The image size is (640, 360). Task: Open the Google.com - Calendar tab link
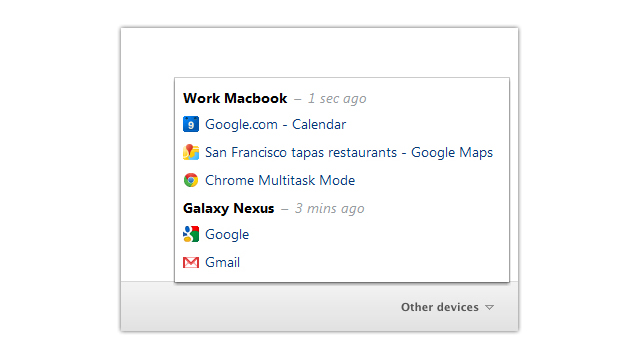[x=276, y=124]
